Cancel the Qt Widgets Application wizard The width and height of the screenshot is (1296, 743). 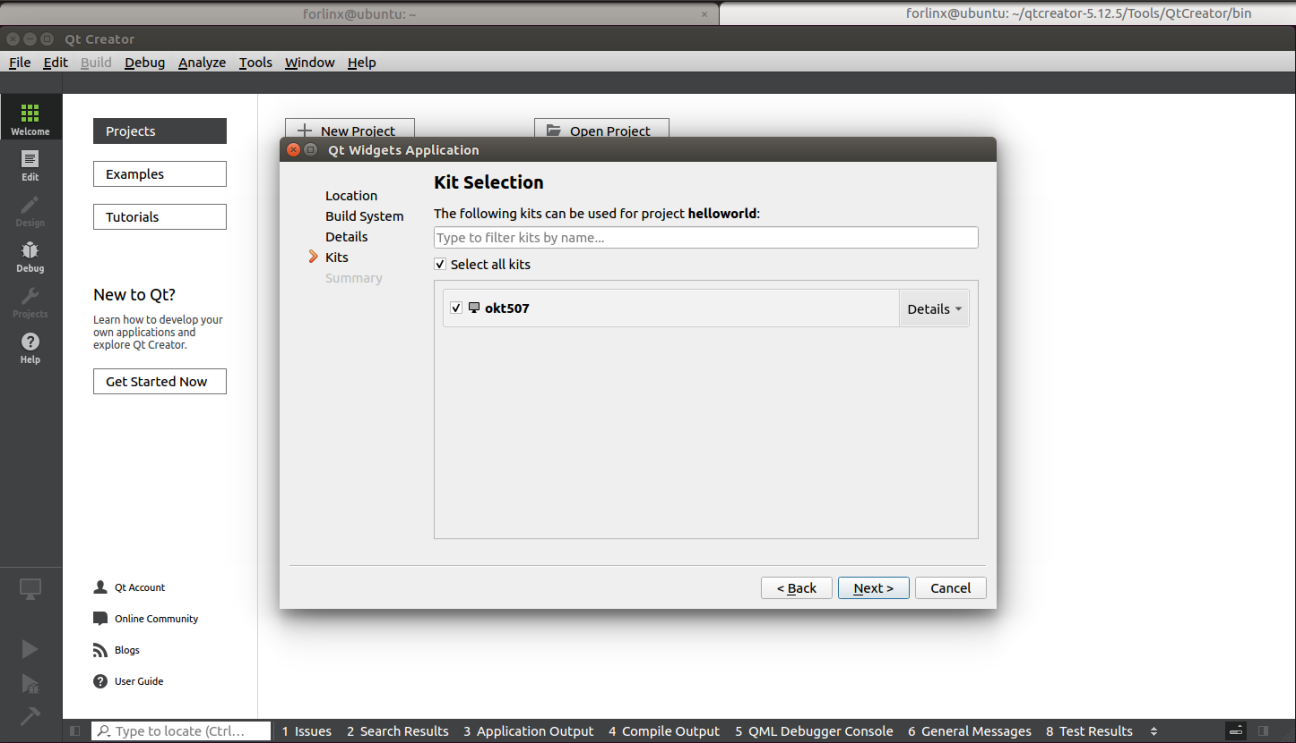tap(950, 588)
